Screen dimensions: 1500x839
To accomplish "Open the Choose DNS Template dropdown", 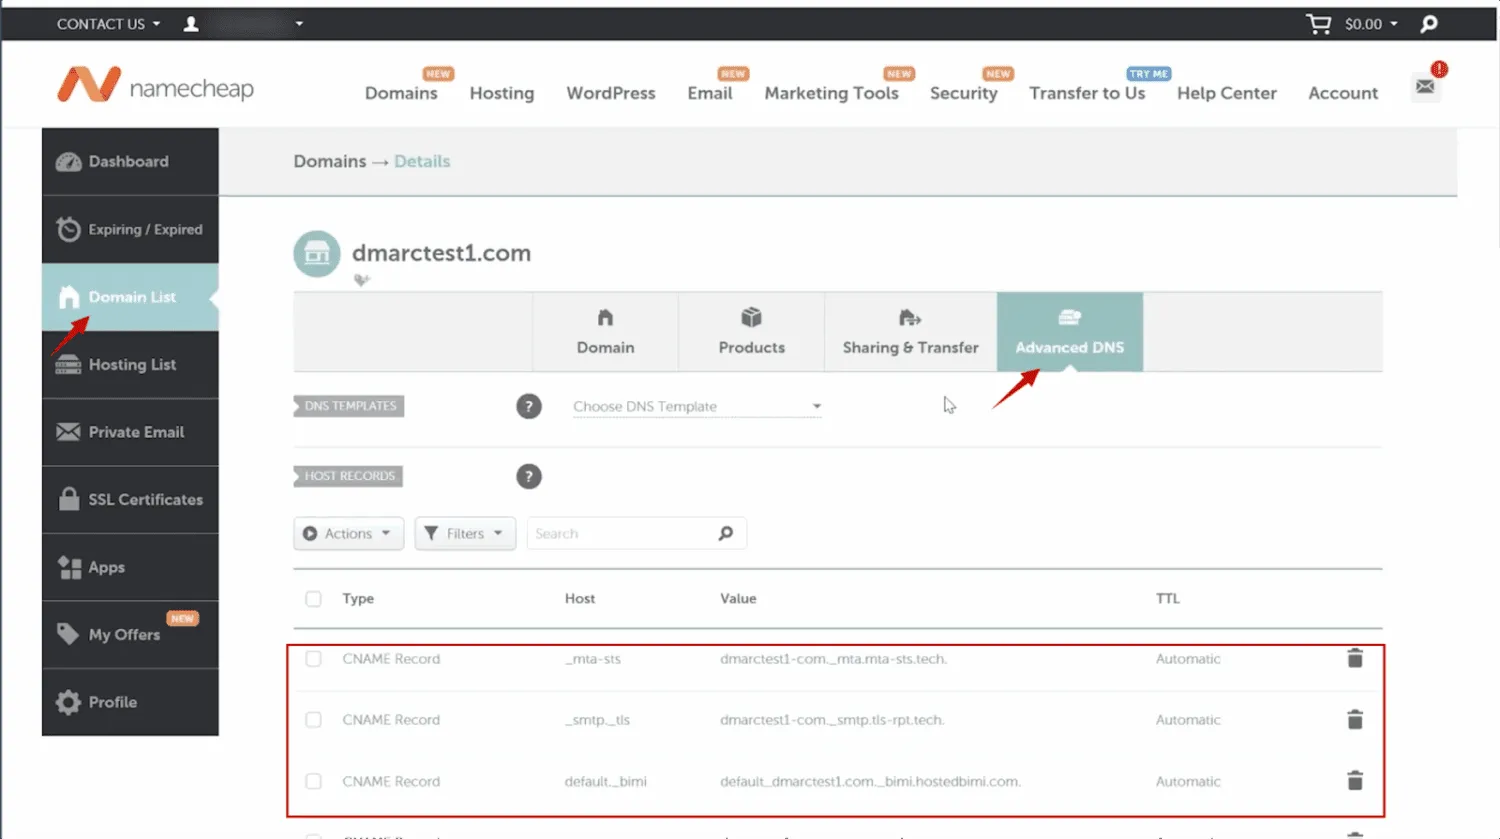I will click(697, 406).
